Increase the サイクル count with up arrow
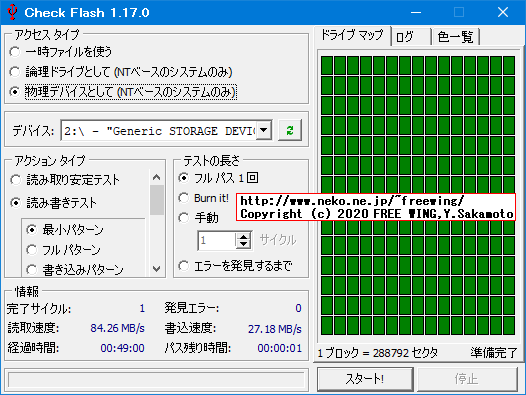 point(243,236)
